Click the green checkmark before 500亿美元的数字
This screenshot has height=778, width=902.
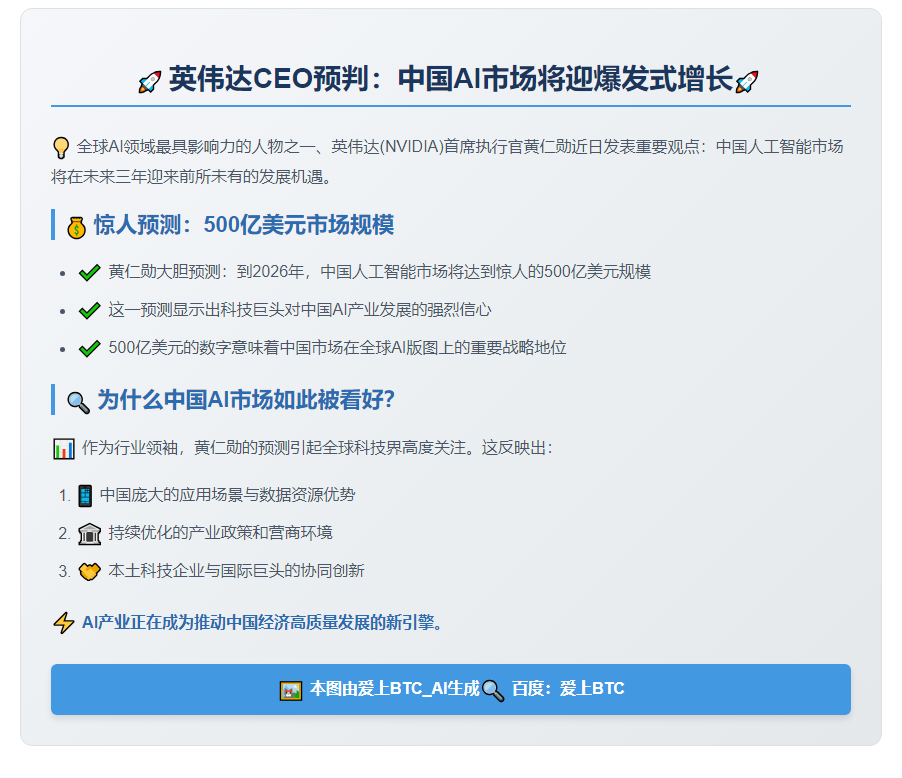tap(90, 349)
